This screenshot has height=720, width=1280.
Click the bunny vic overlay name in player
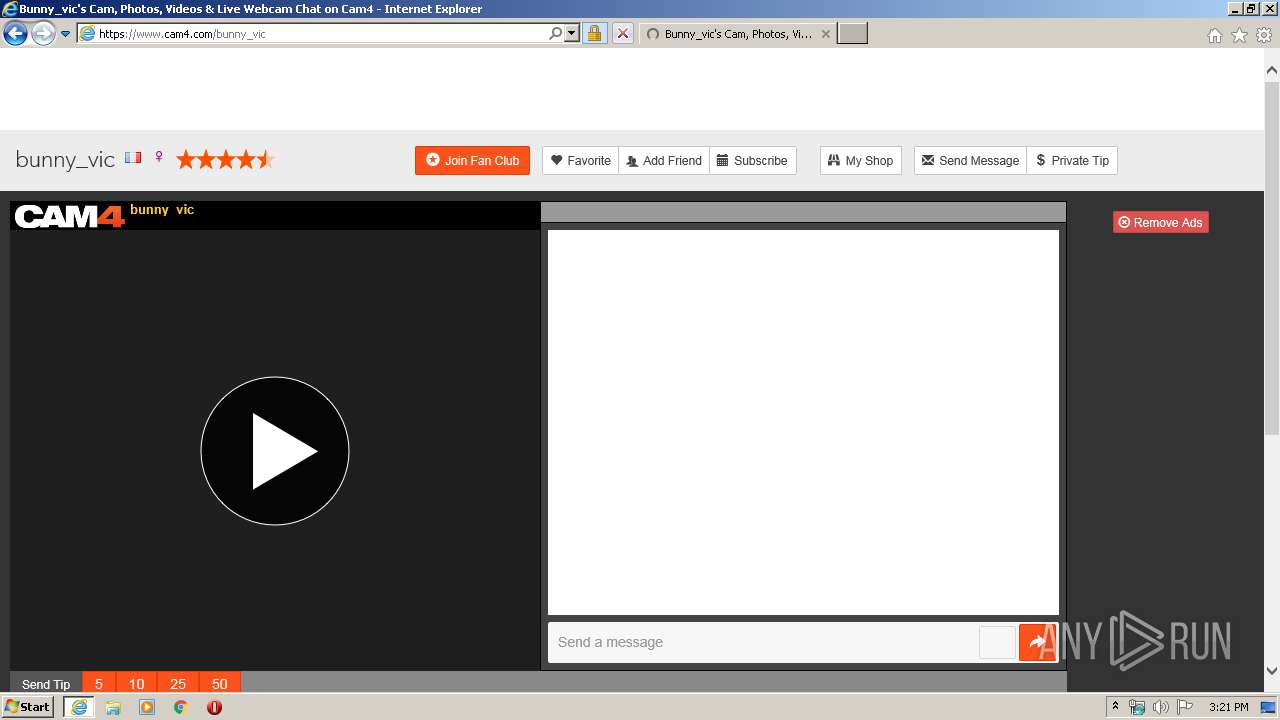tap(162, 210)
